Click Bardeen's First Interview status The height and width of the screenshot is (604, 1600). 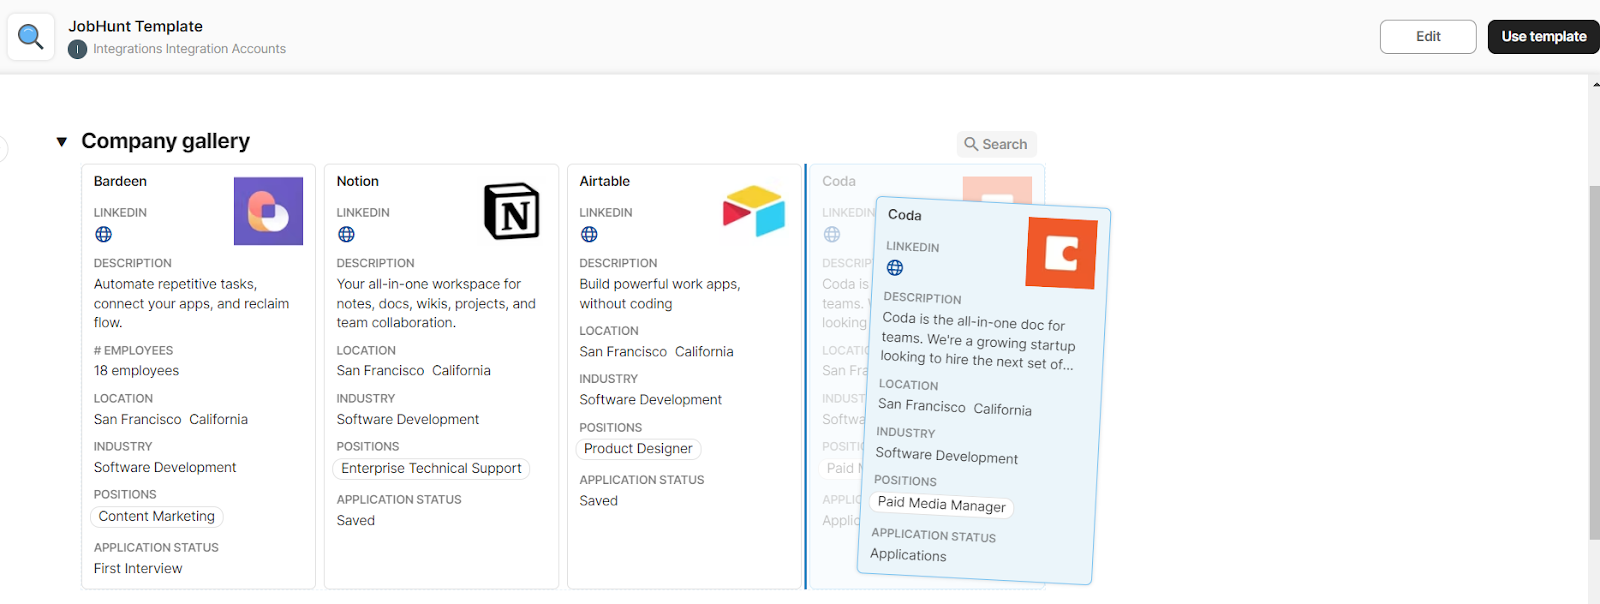(x=138, y=569)
